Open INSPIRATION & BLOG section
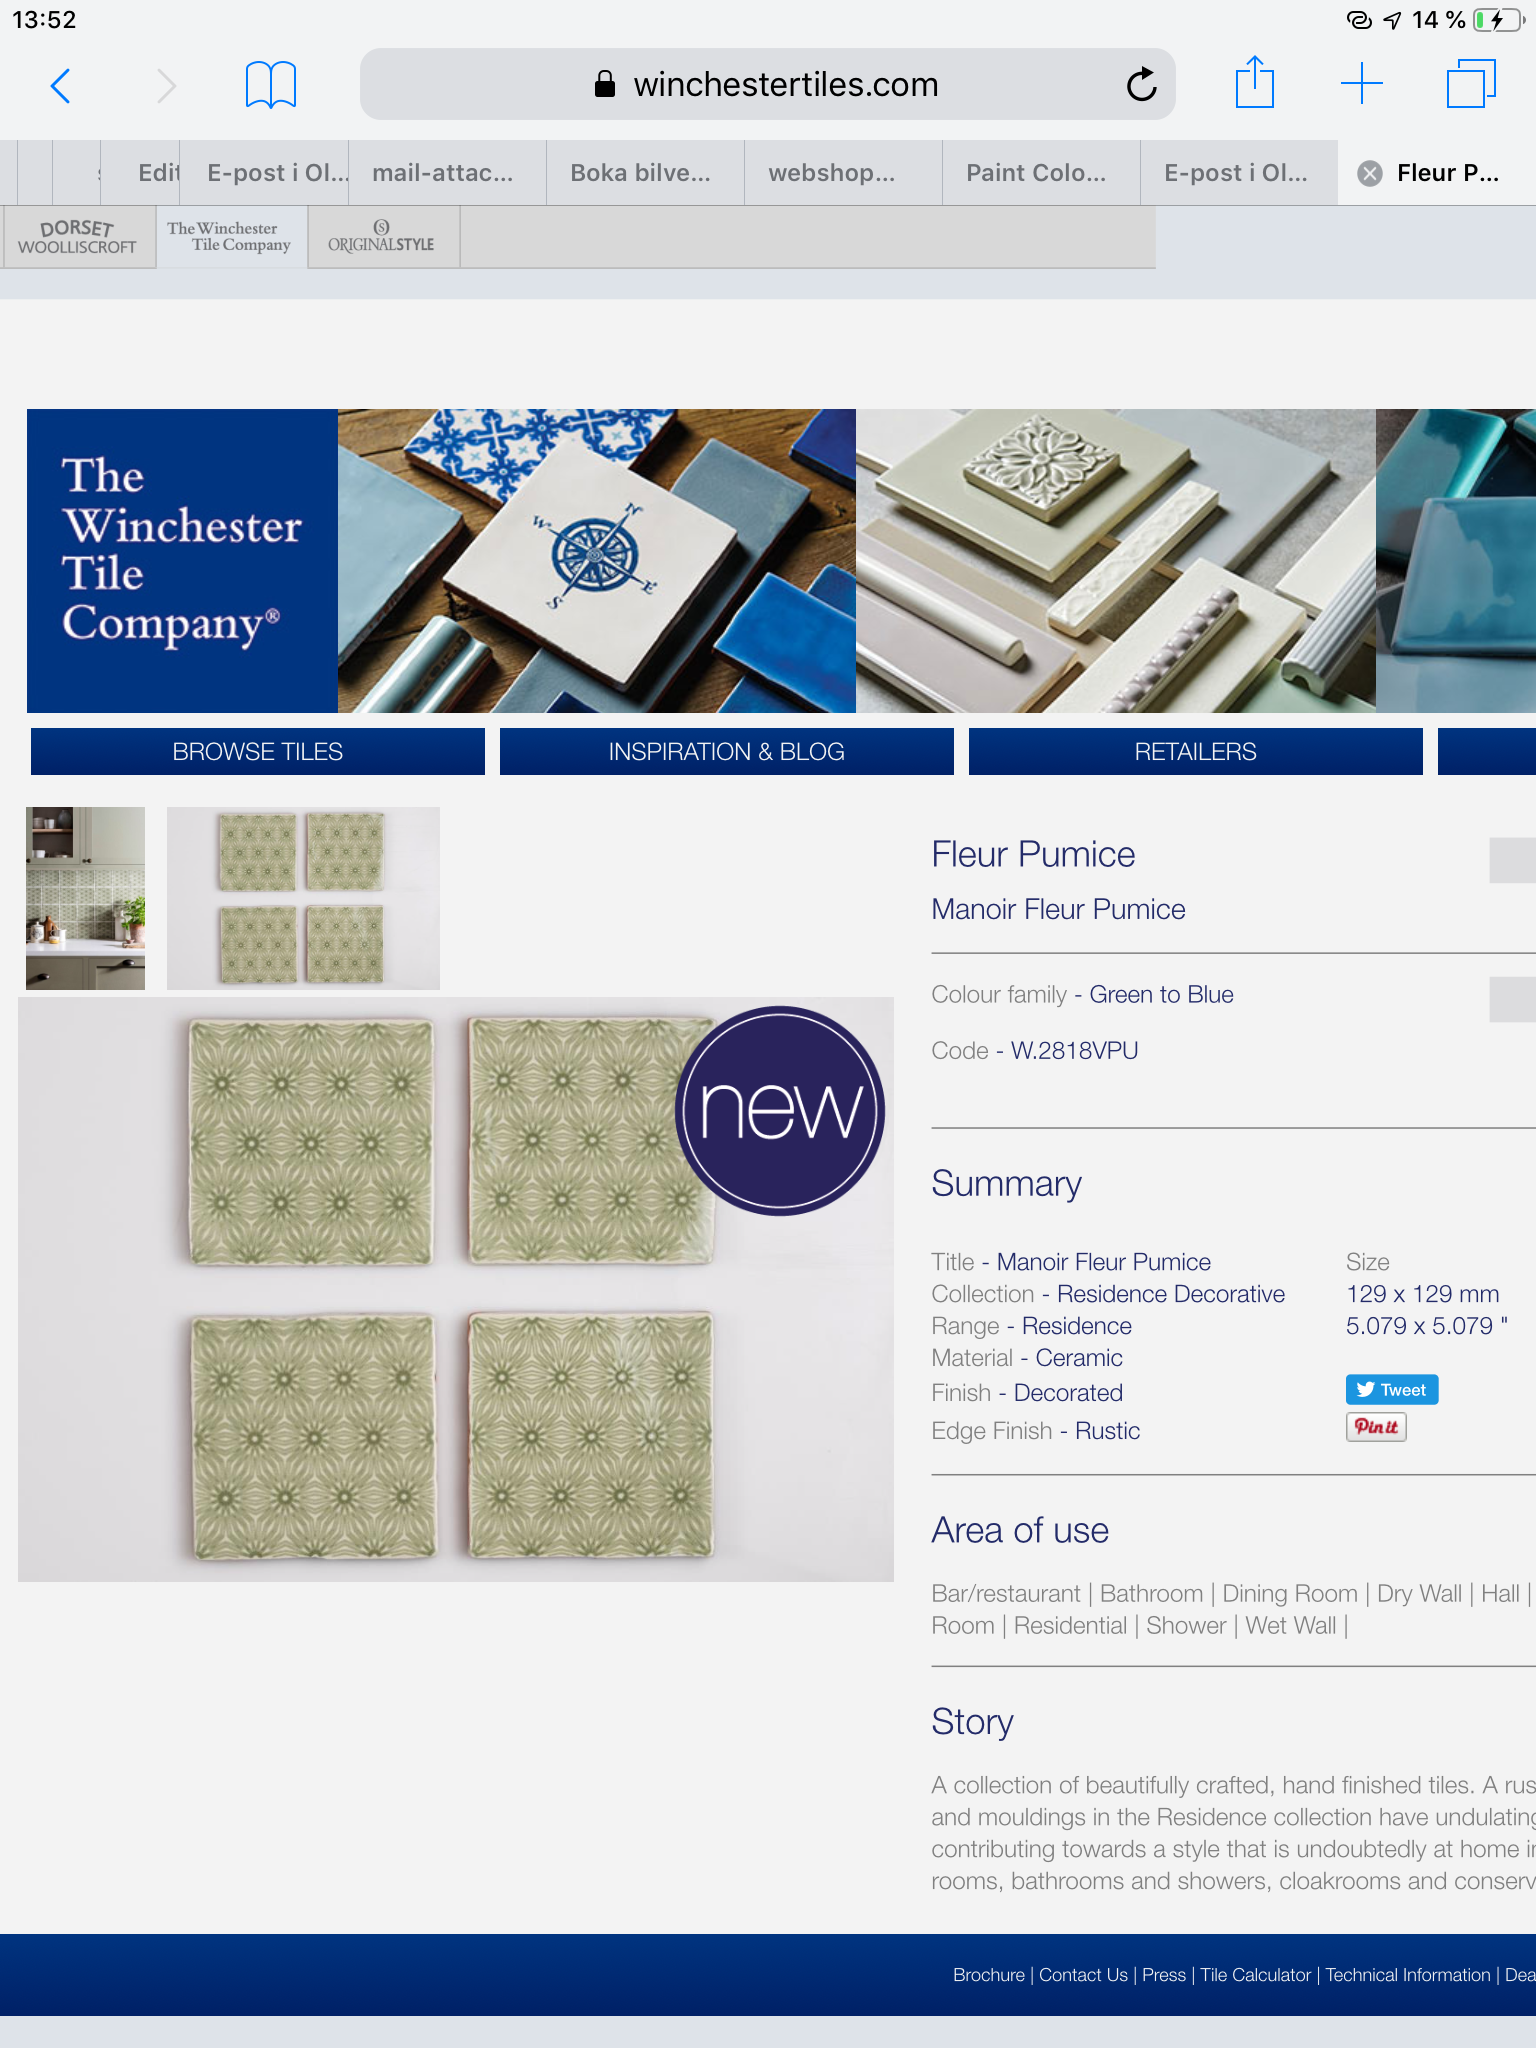 tap(727, 751)
